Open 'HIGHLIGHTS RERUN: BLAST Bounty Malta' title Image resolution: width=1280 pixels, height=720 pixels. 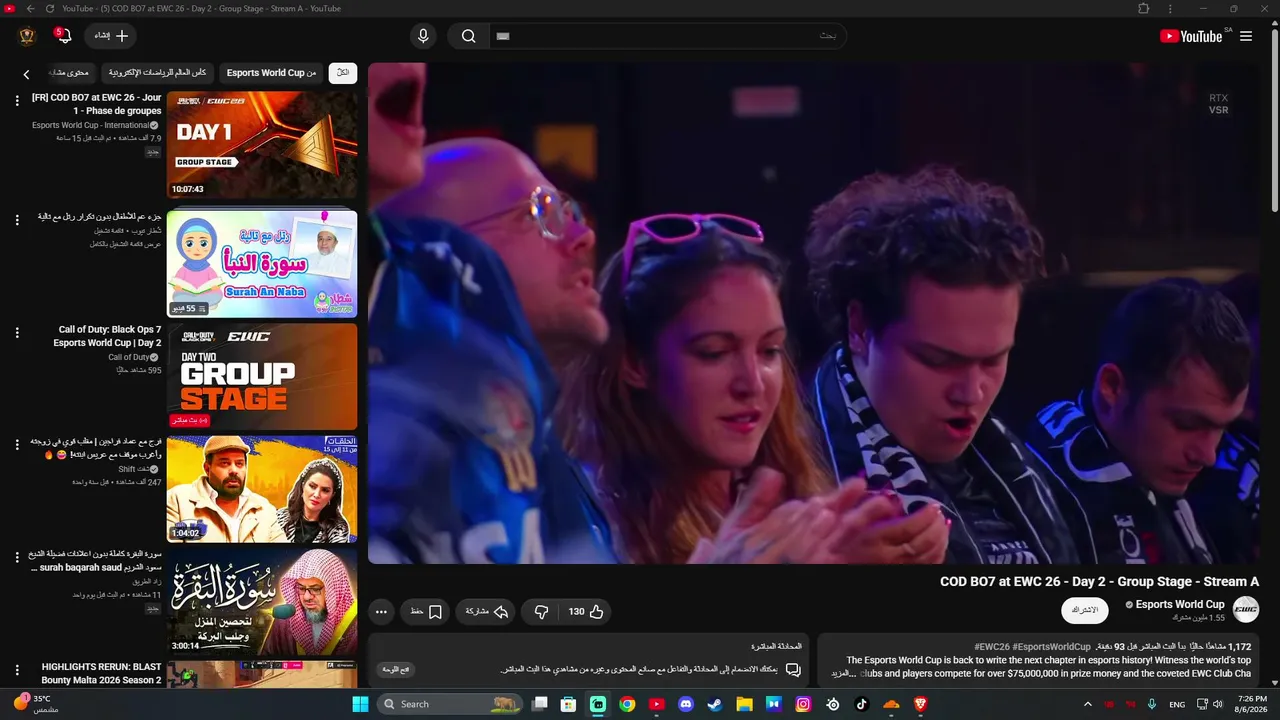pos(101,673)
